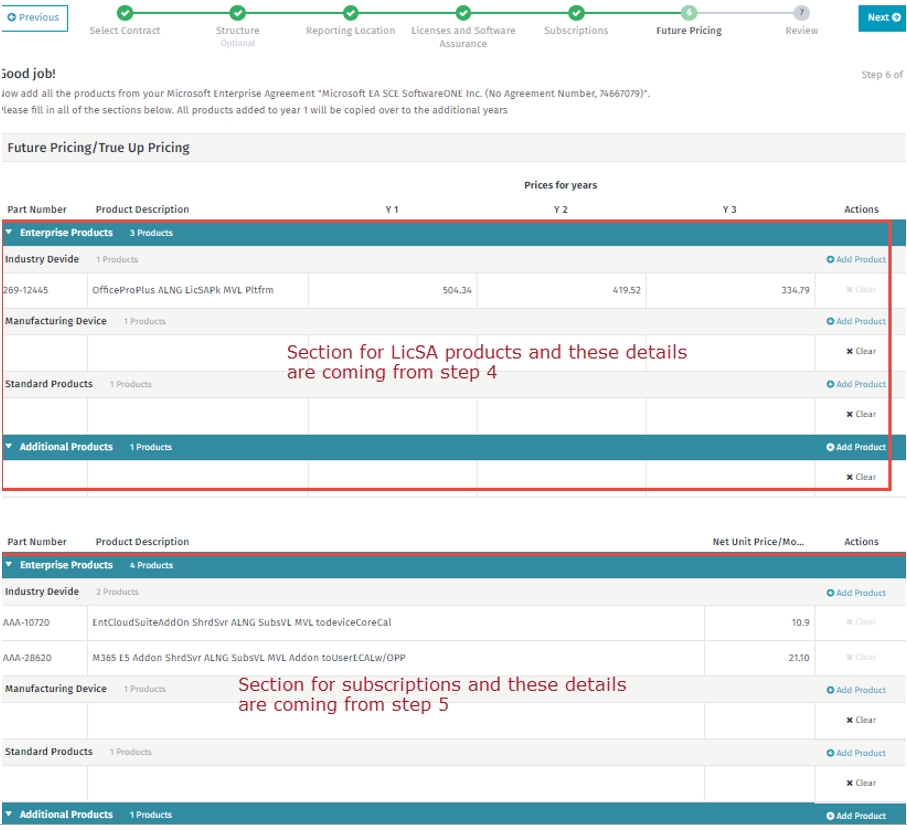Select part number AAA-10720
Image resolution: width=907 pixels, height=830 pixels.
coord(26,623)
